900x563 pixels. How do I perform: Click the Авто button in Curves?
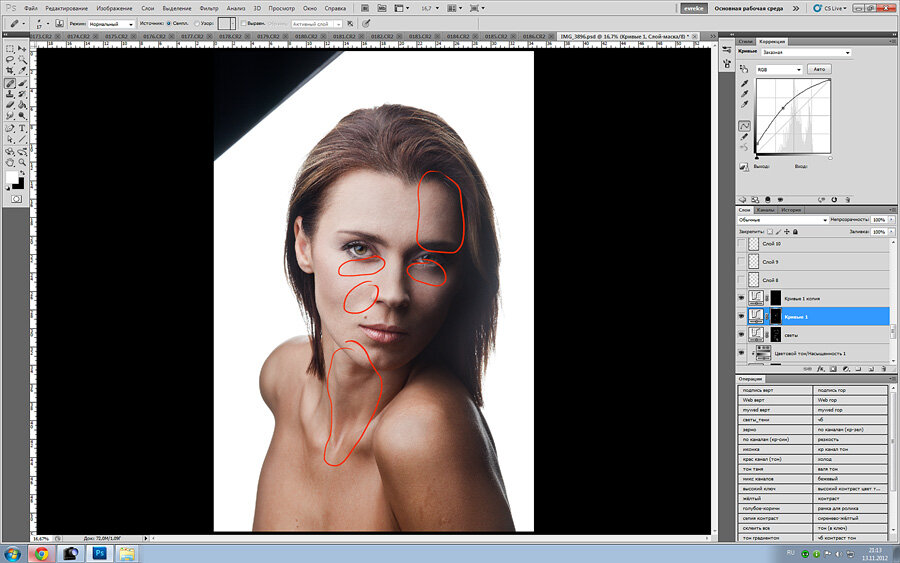coord(820,69)
